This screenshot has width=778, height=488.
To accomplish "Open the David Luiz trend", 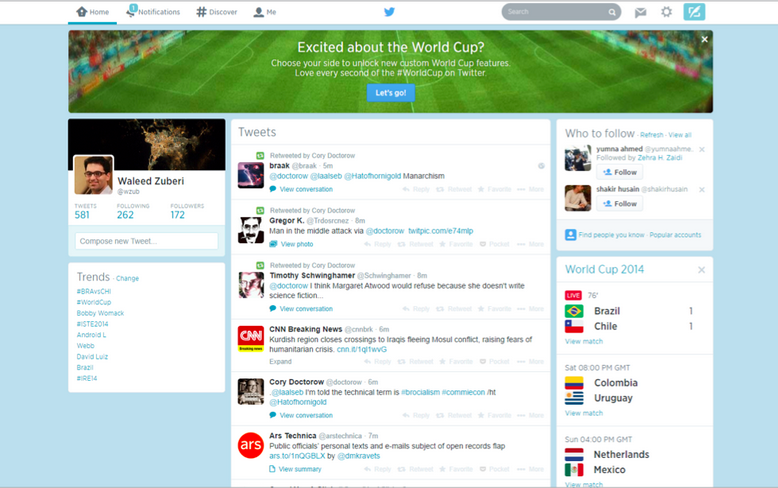I will [x=92, y=357].
